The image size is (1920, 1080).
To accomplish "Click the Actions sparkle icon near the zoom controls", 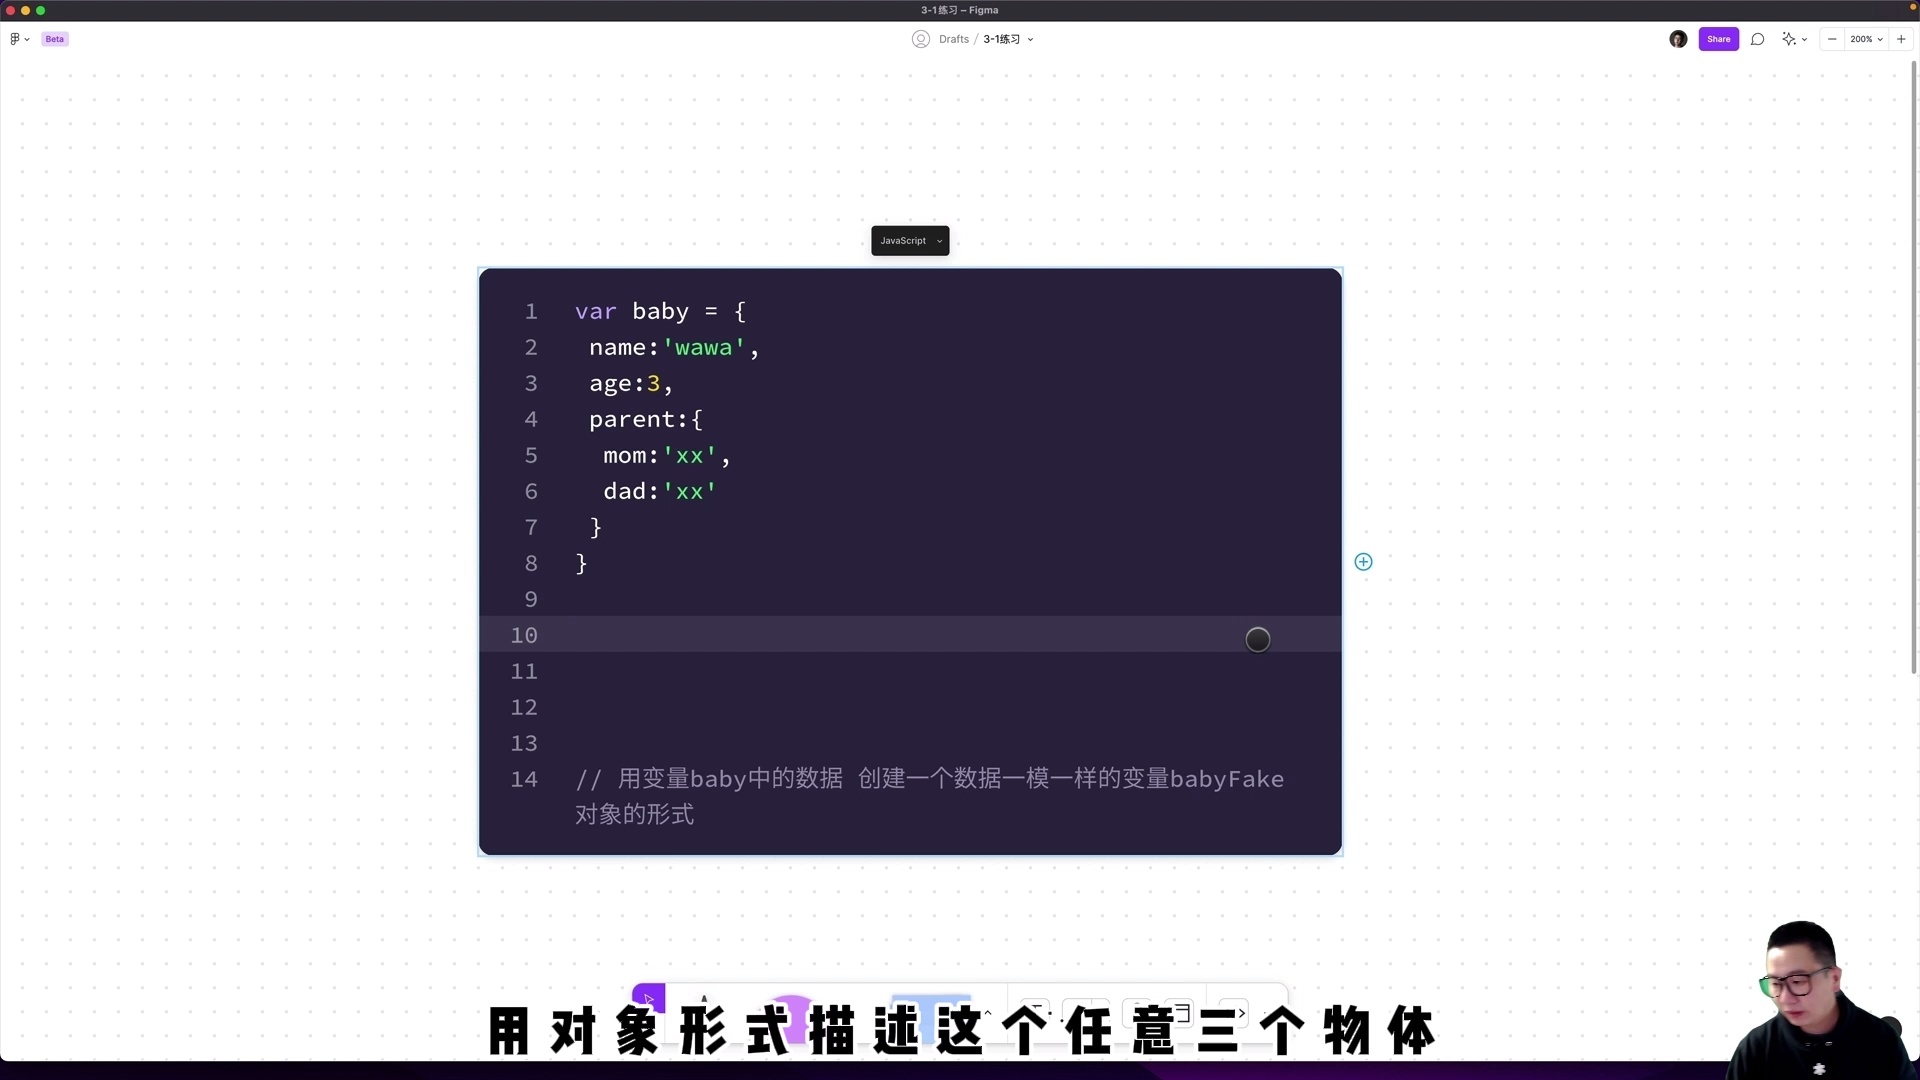I will click(x=1788, y=39).
